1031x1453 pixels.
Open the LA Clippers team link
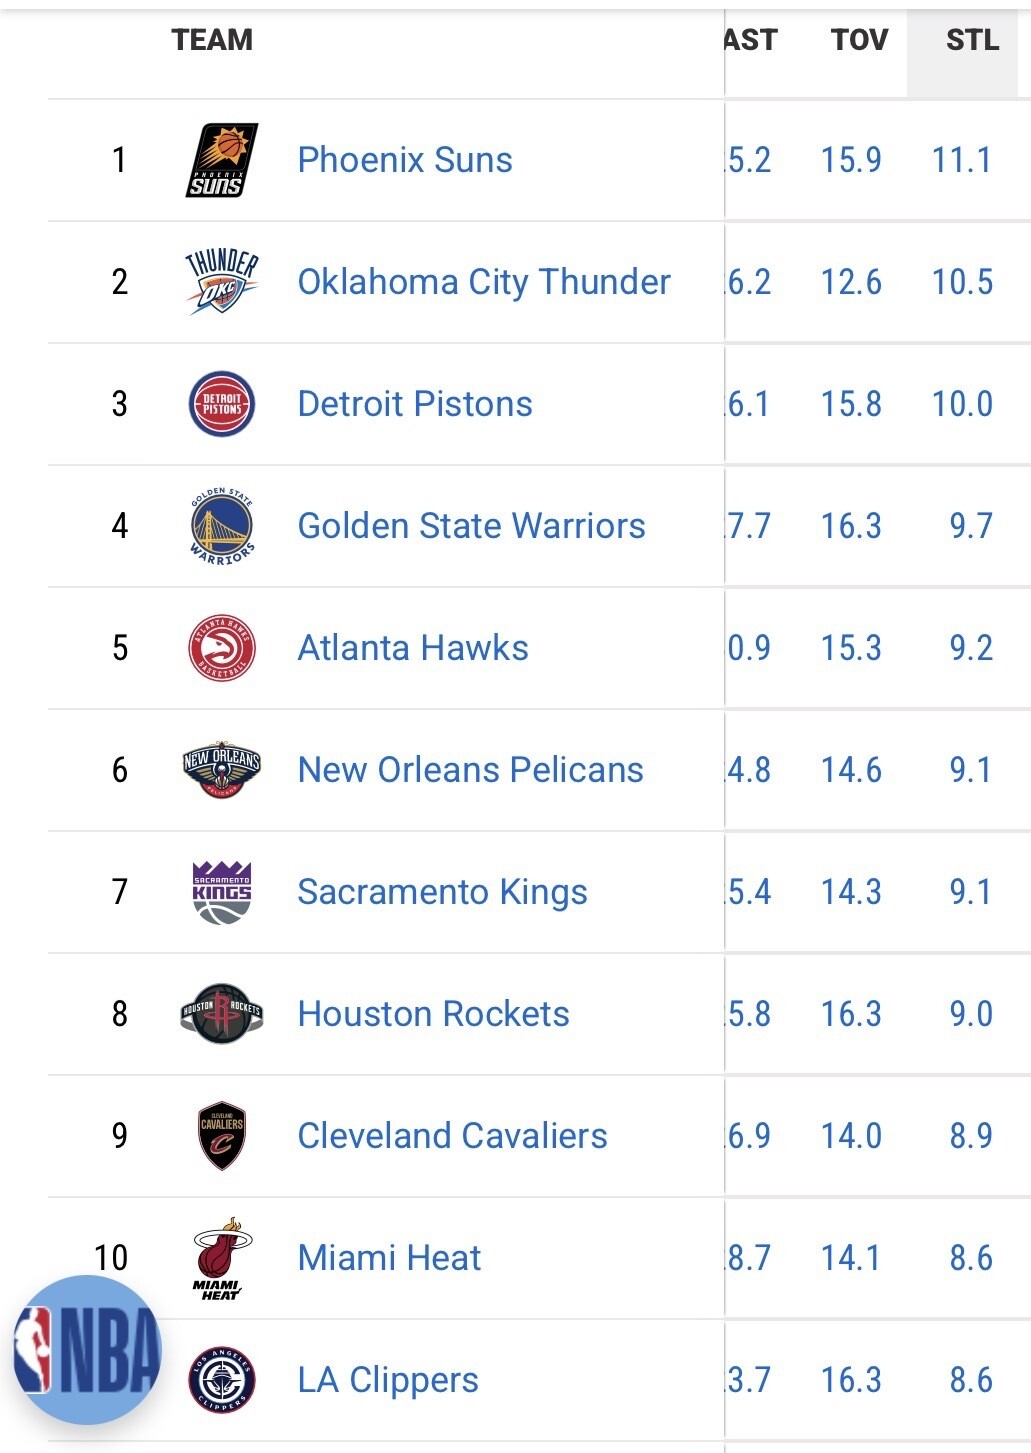tap(388, 1380)
